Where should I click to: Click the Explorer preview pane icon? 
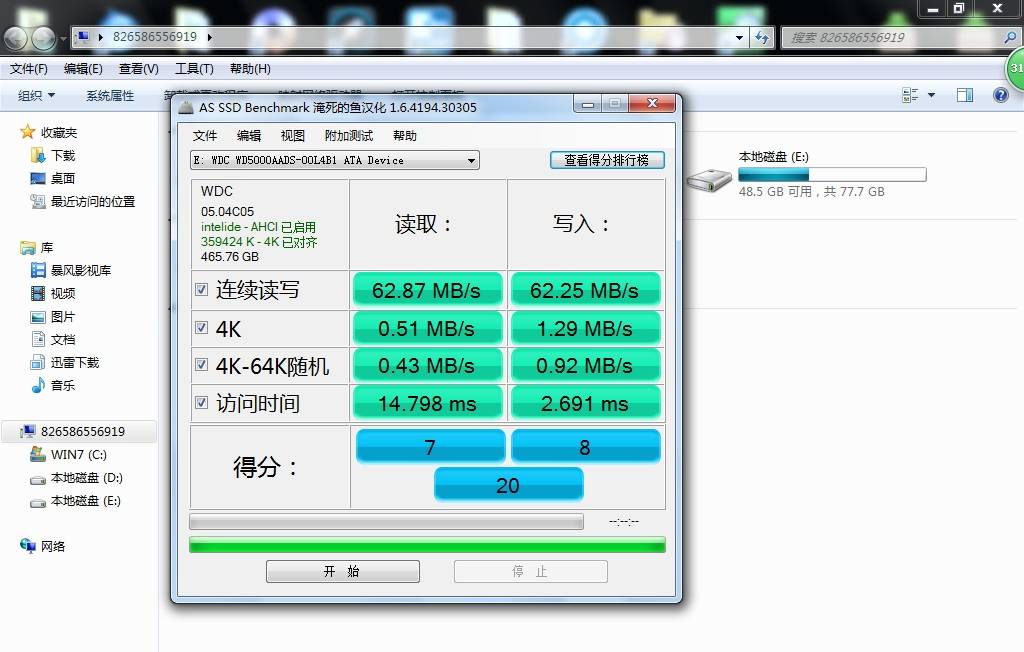coord(964,94)
